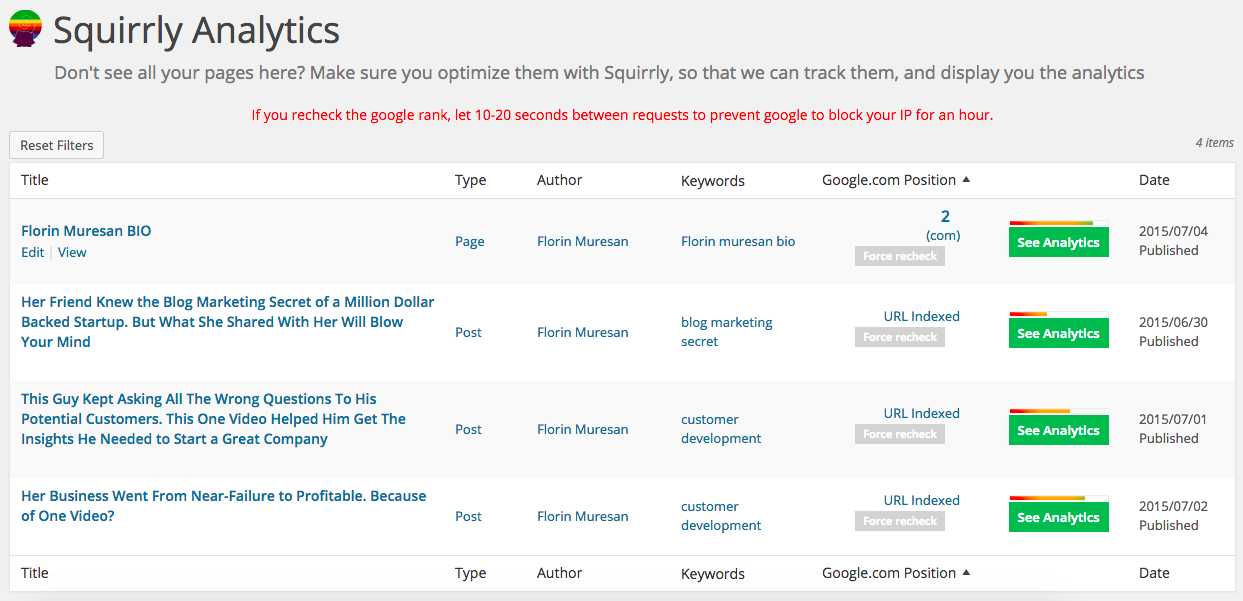Click date 2015/07/04 Published

tap(1173, 241)
